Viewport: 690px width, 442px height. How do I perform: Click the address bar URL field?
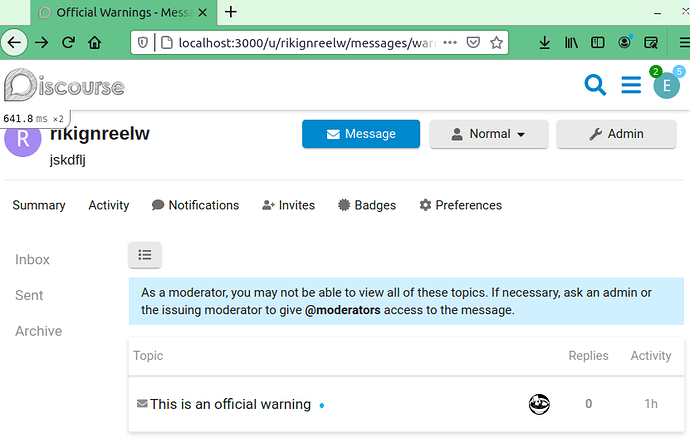(307, 43)
